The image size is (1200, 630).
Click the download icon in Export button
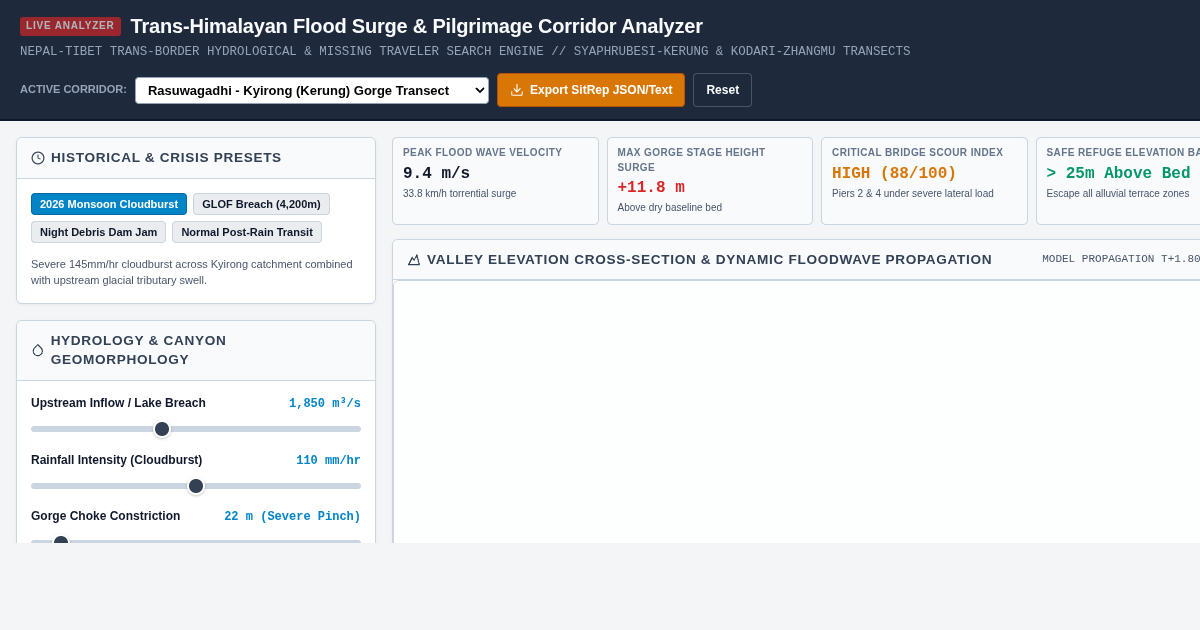coord(517,90)
